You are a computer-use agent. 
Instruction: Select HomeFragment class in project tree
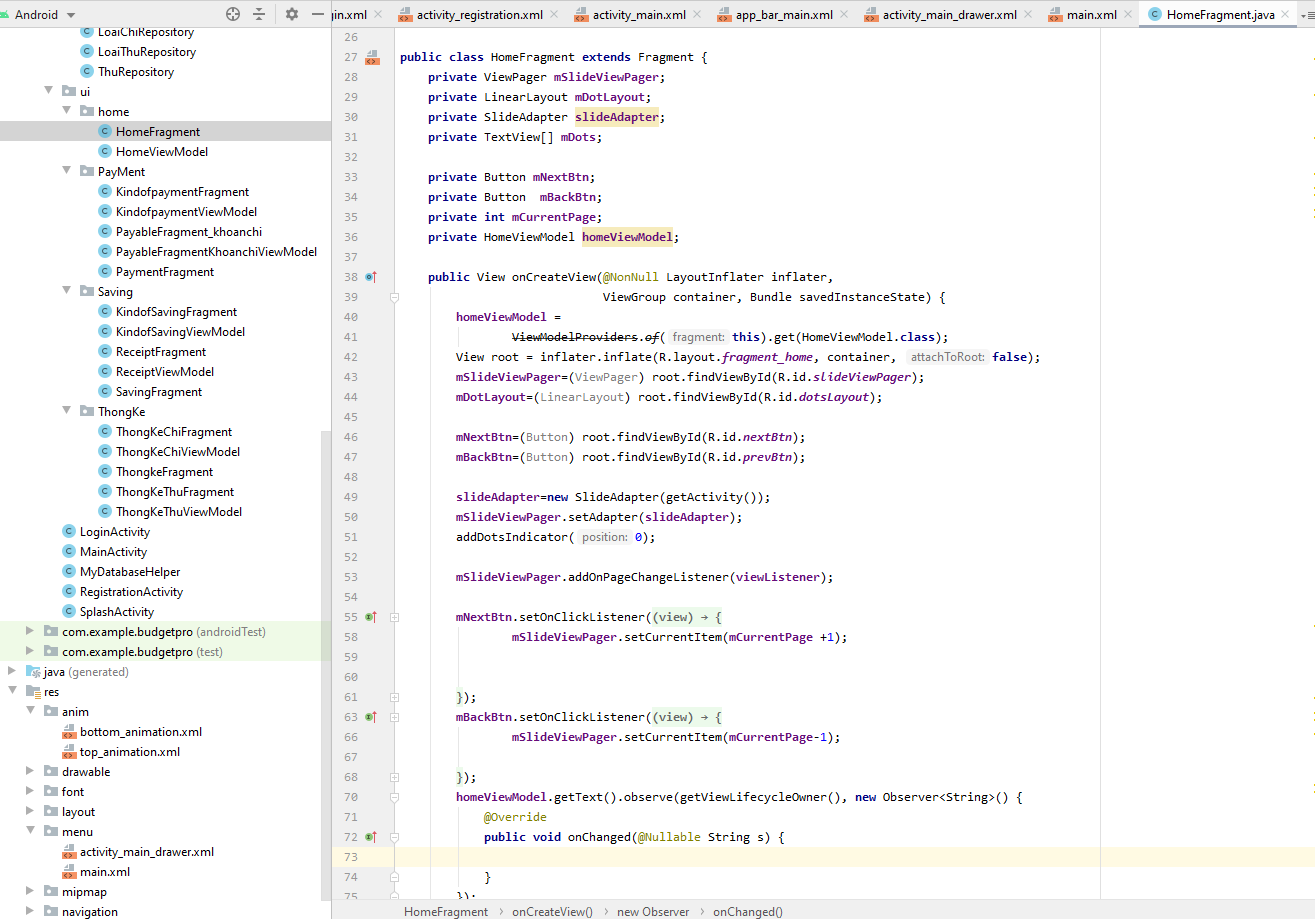pyautogui.click(x=158, y=131)
